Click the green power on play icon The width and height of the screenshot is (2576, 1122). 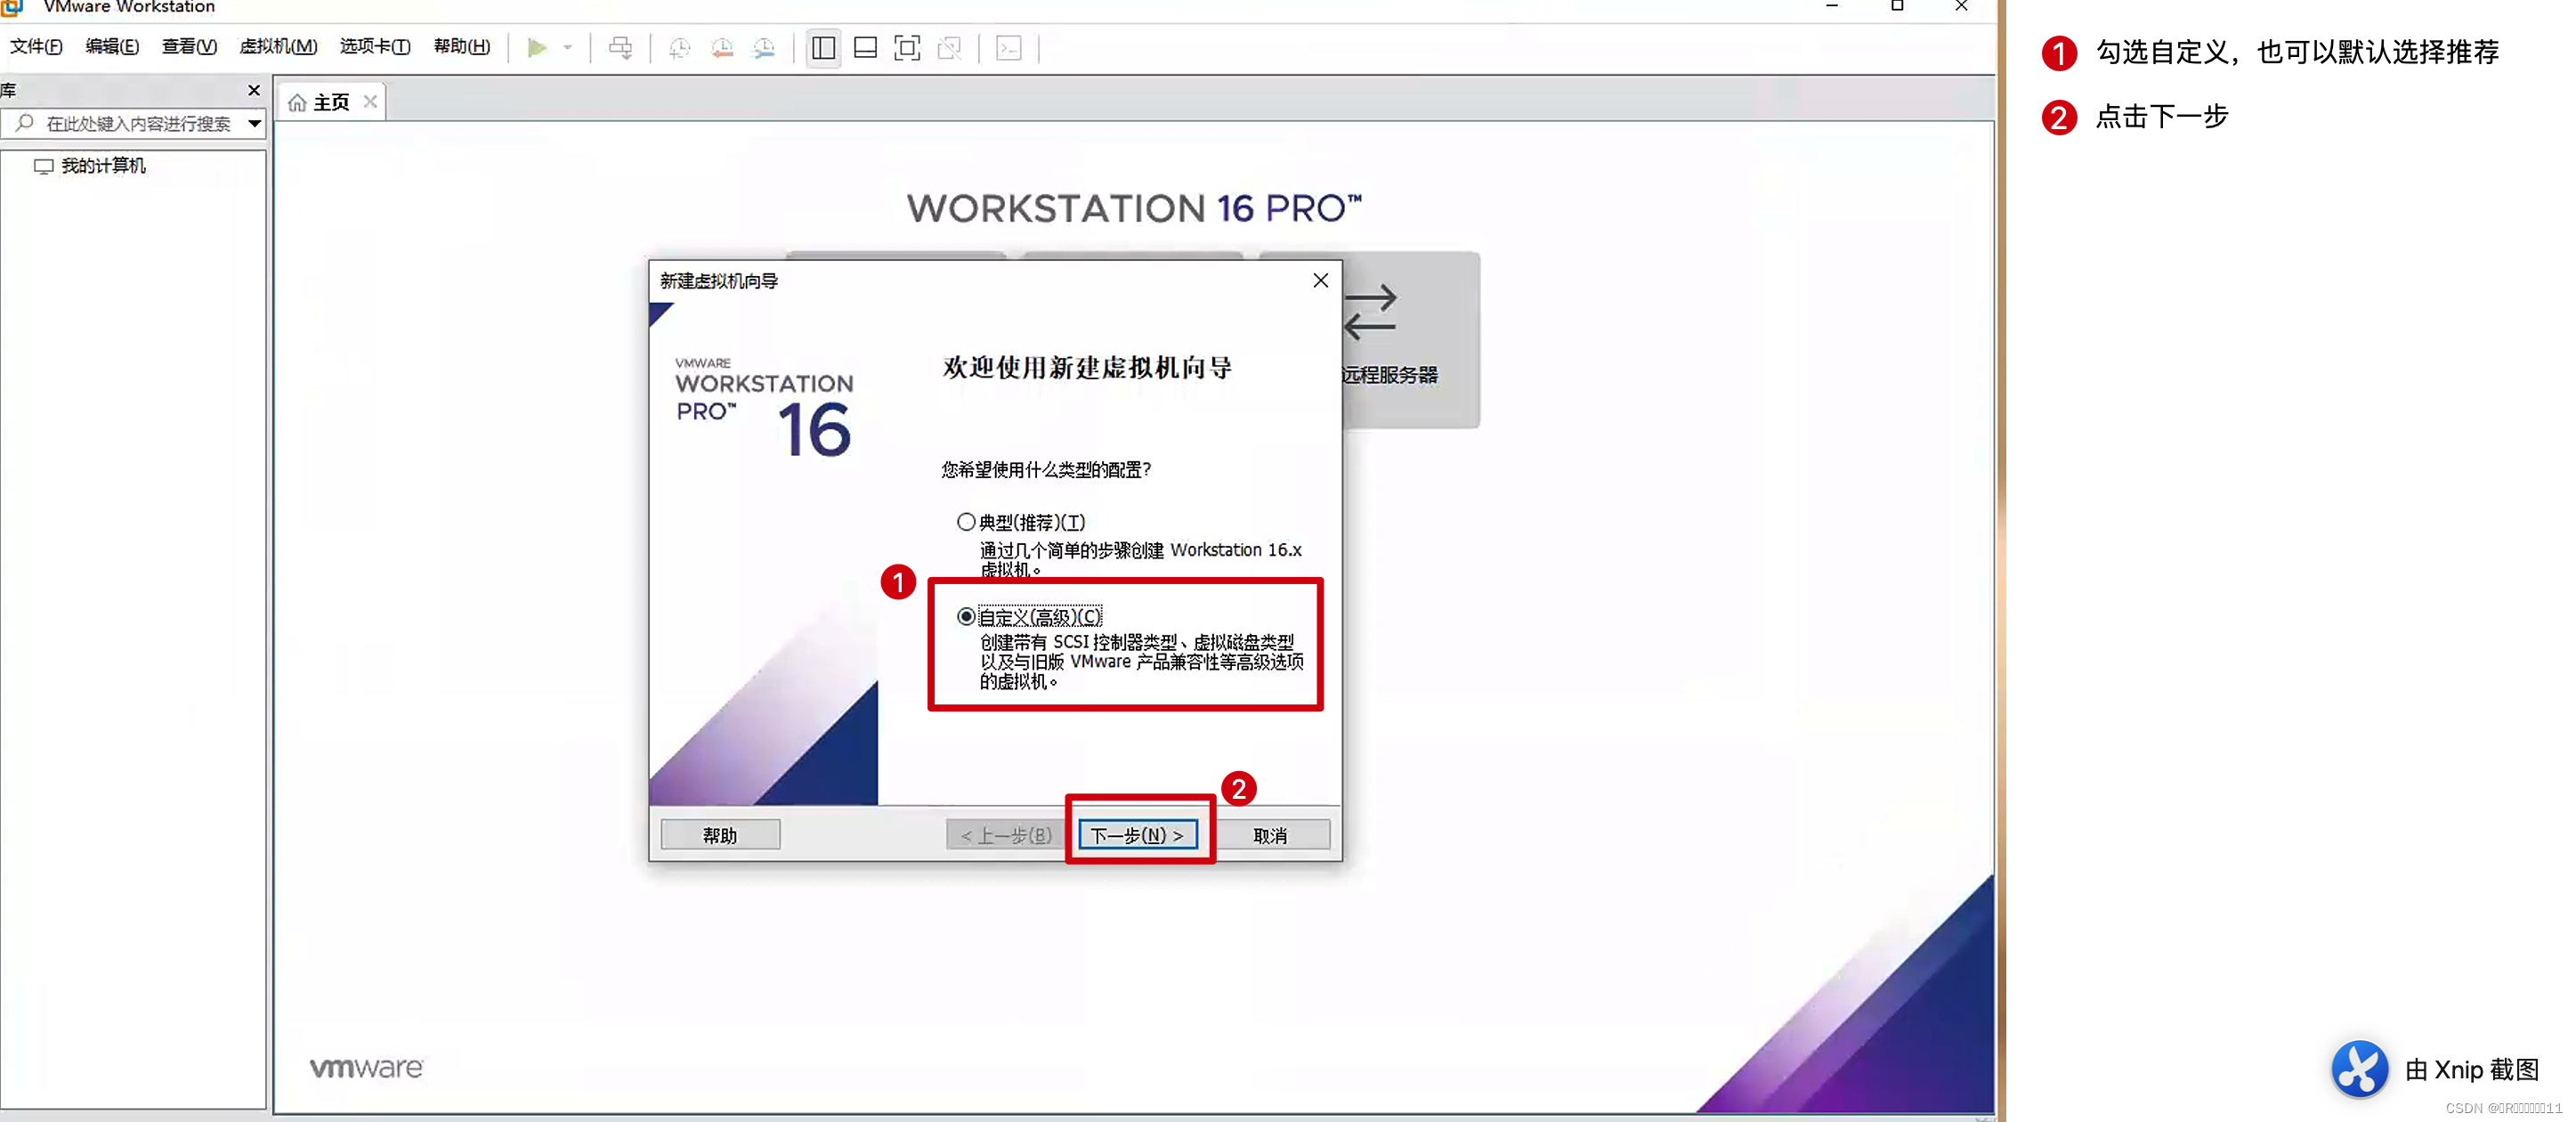coord(537,47)
